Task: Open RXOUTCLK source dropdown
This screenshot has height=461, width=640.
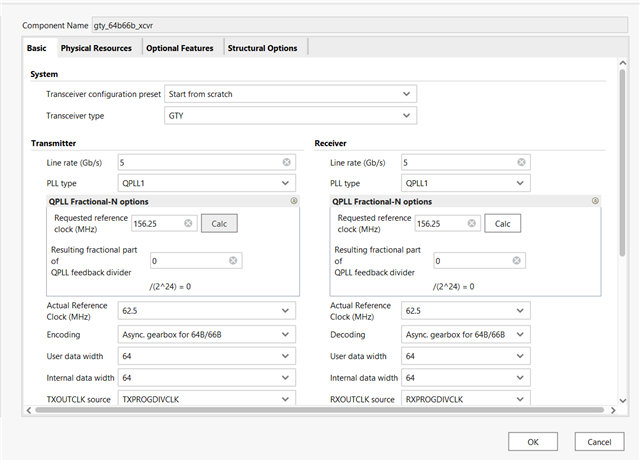Action: 466,398
